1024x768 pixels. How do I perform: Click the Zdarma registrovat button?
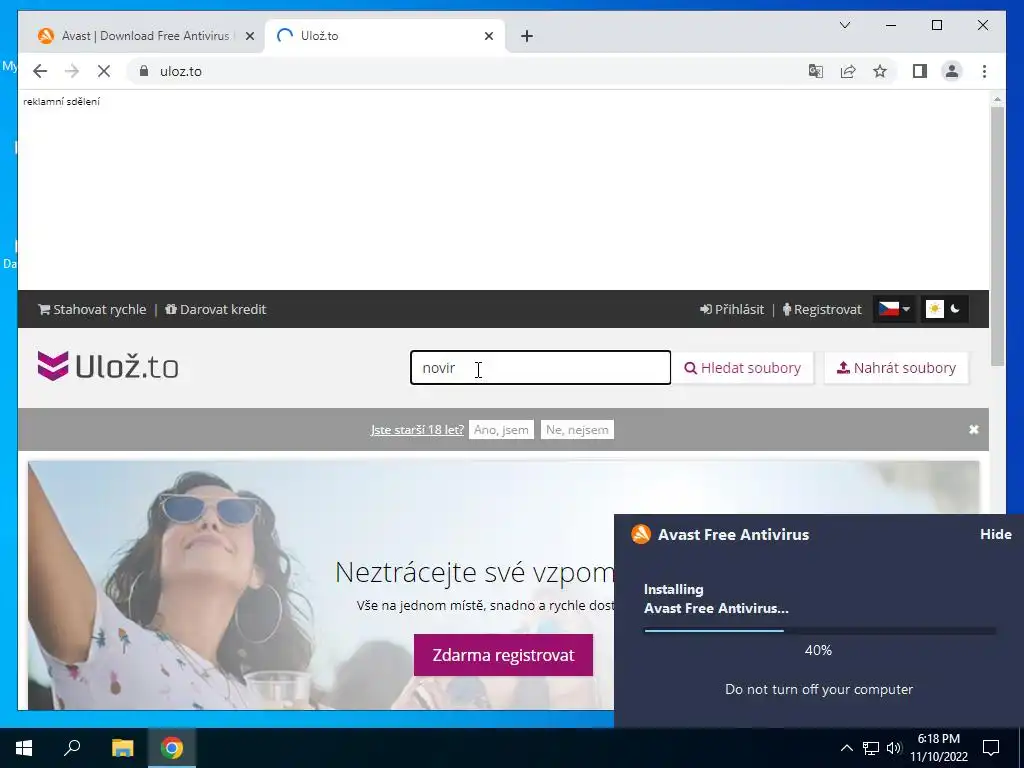click(504, 655)
